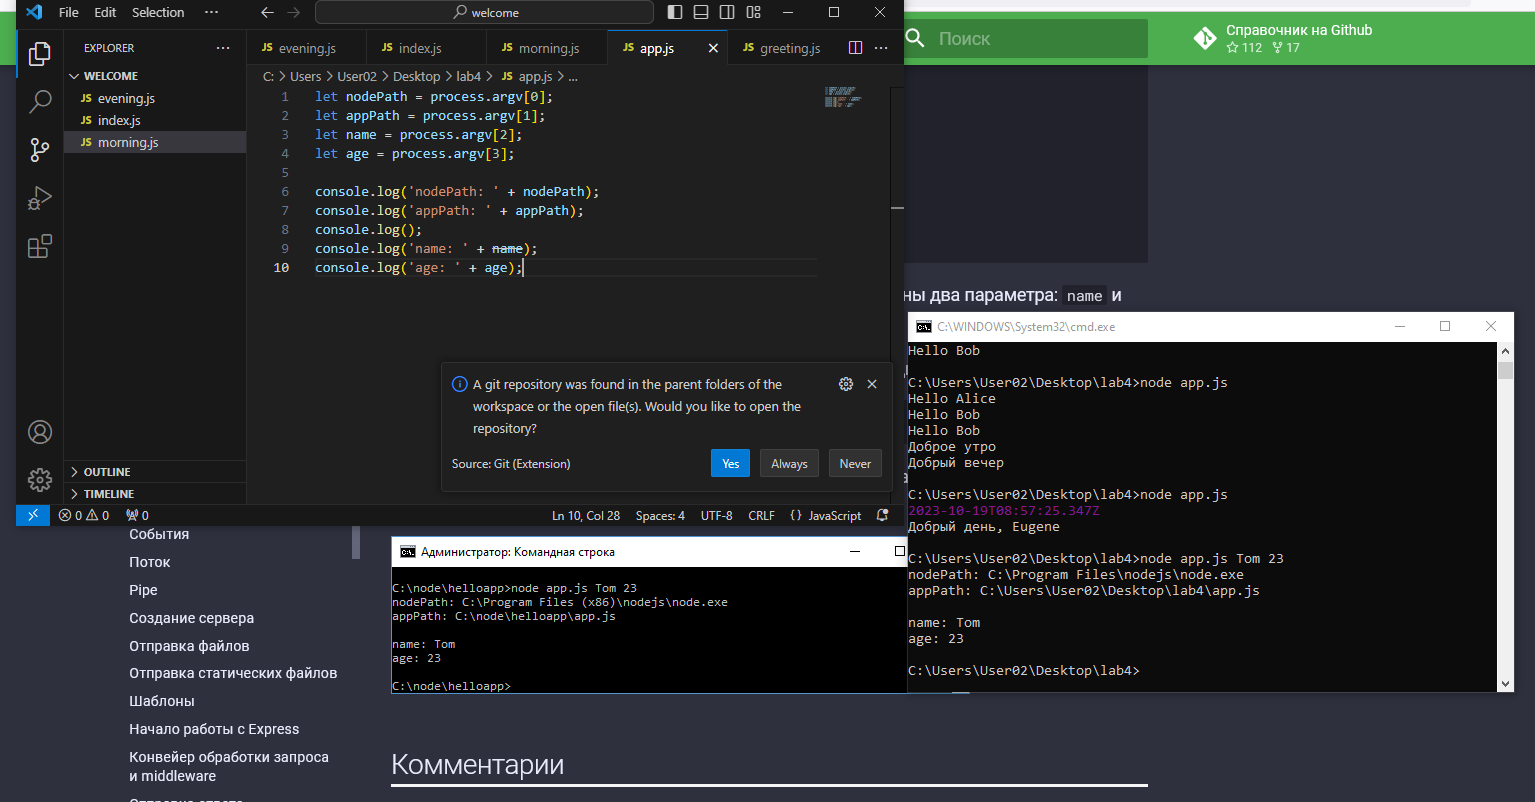Viewport: 1535px width, 802px height.
Task: Click the Never button in notification
Action: 855,463
